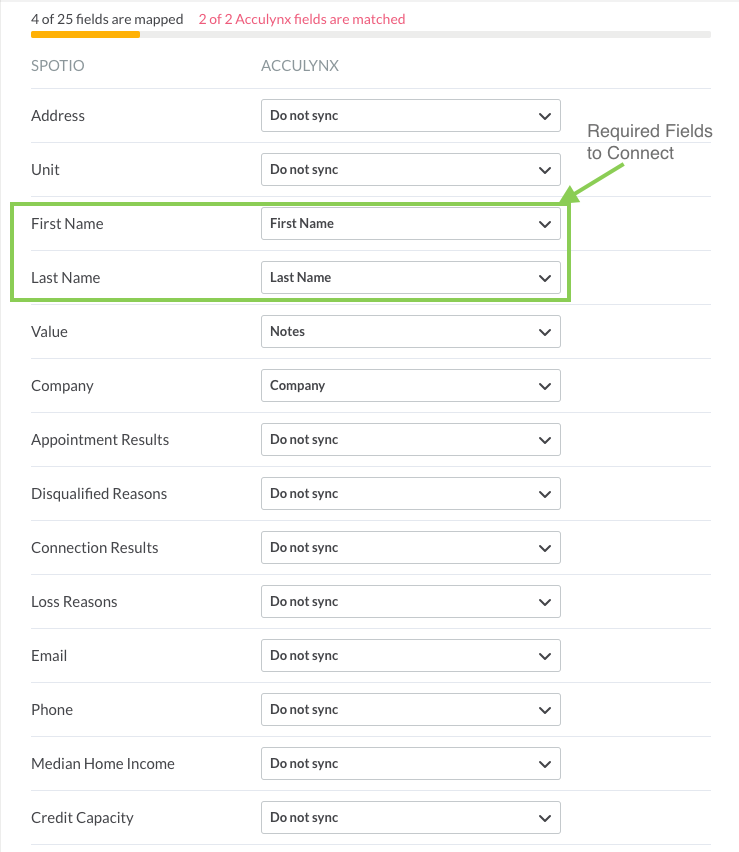Viewport: 739px width, 852px height.
Task: Expand the Credit Capacity dropdown
Action: (x=411, y=817)
